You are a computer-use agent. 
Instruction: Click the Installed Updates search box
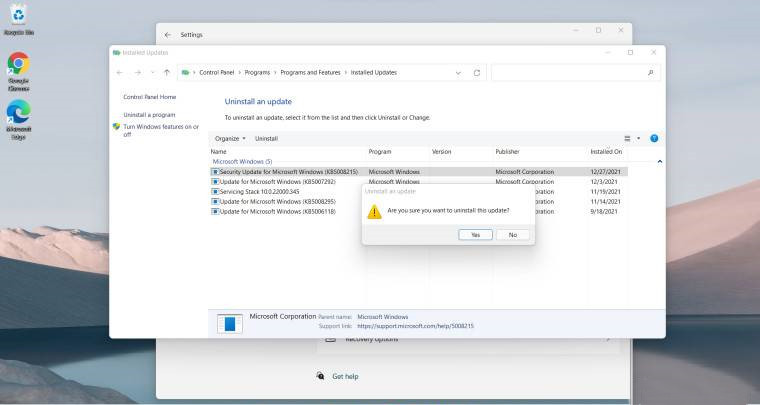pyautogui.click(x=570, y=73)
